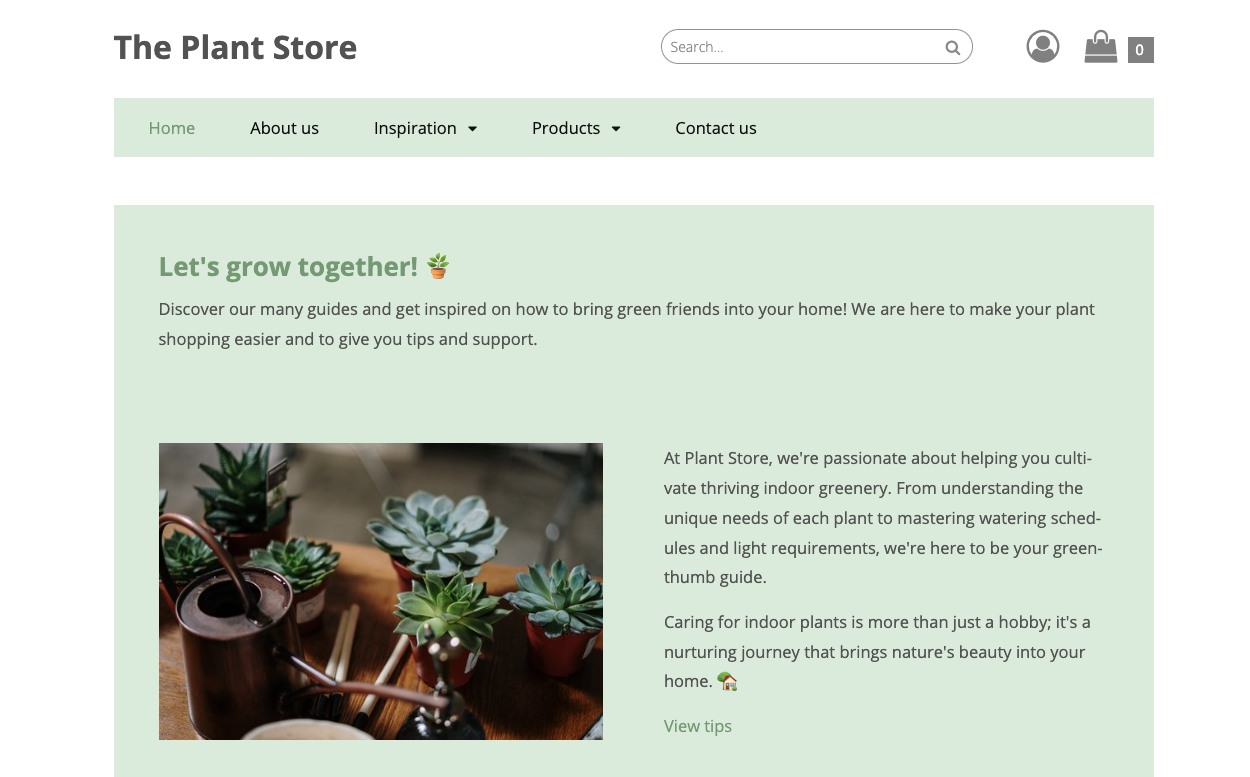The height and width of the screenshot is (777, 1250).
Task: Click the chevron arrow next to Inspiration
Action: tap(472, 128)
